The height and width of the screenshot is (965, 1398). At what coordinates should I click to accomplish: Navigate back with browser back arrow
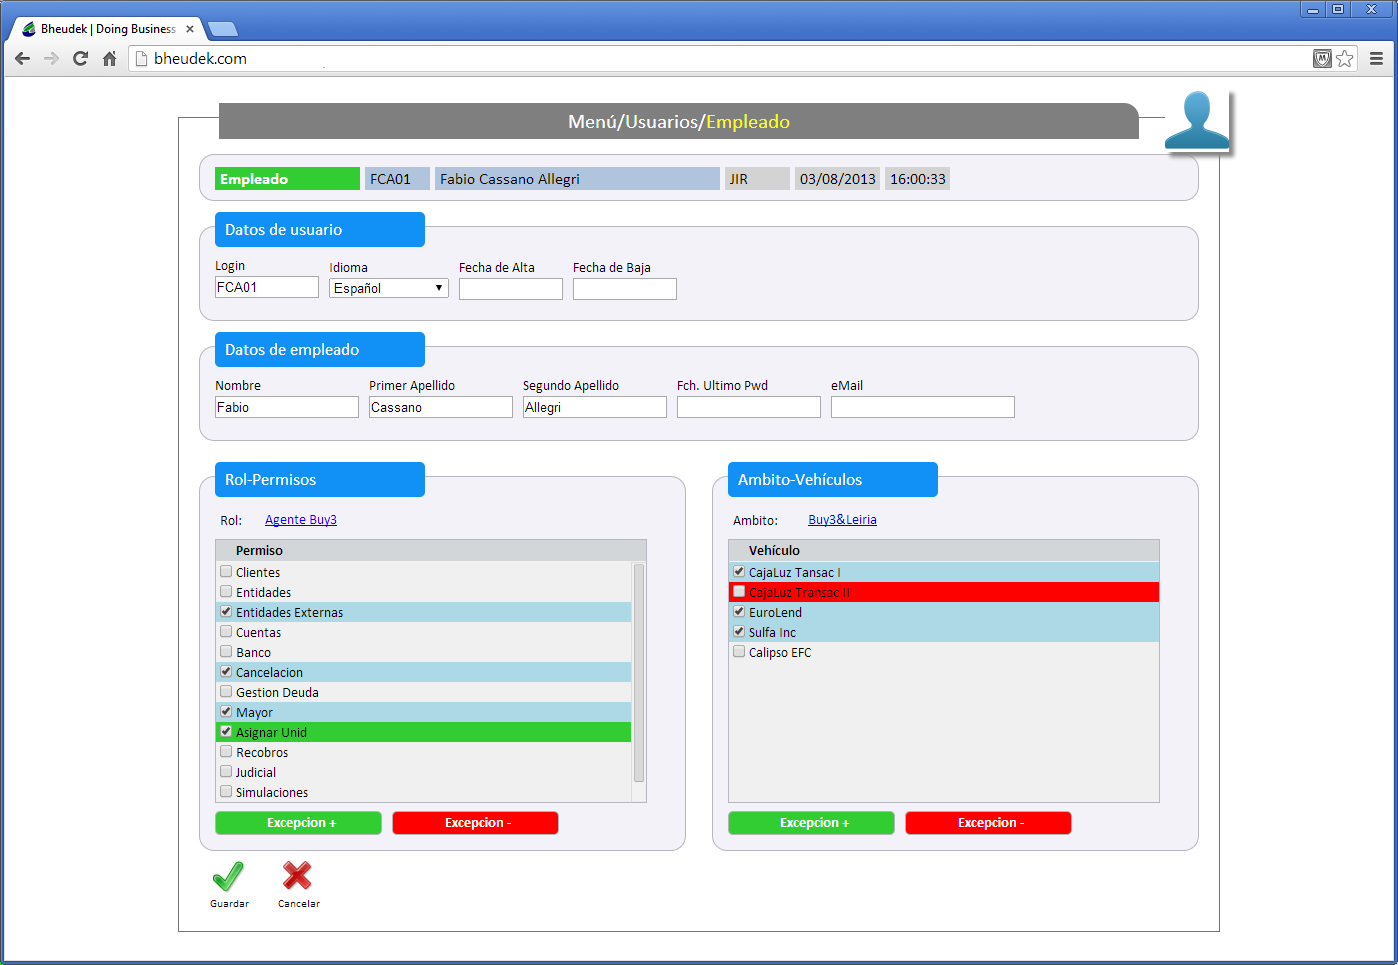coord(22,59)
